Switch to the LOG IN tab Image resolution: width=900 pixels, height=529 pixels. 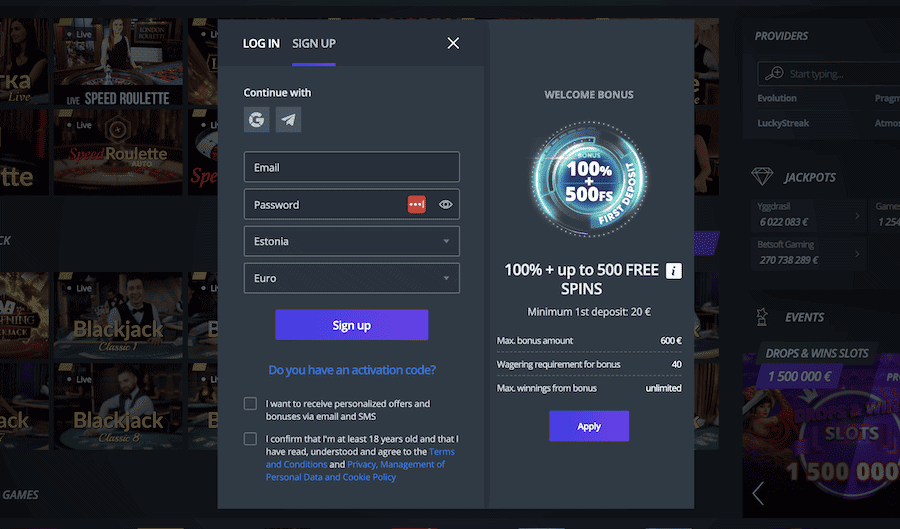click(x=261, y=44)
